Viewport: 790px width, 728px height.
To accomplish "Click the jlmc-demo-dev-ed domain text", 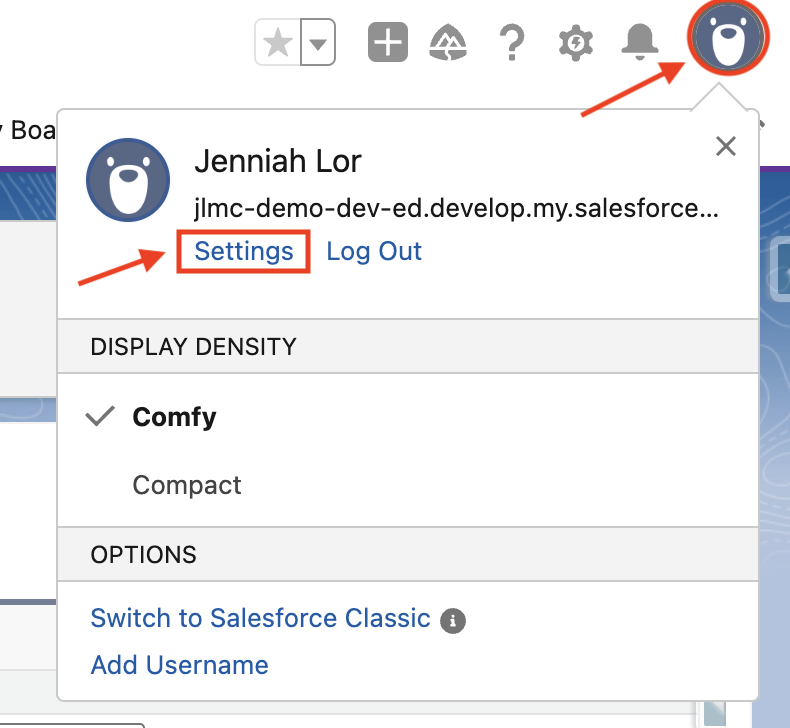I will pos(455,209).
